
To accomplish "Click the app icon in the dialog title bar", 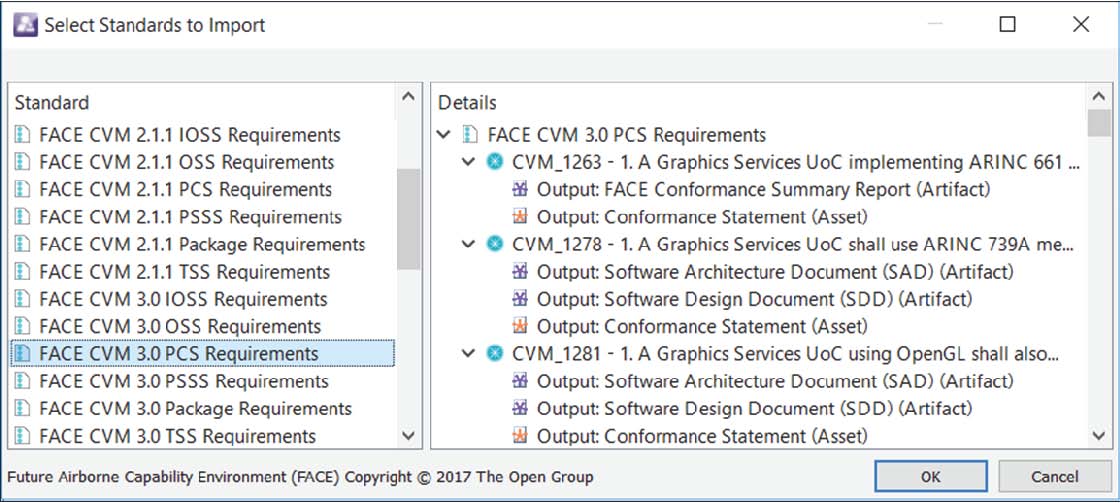I will click(25, 24).
